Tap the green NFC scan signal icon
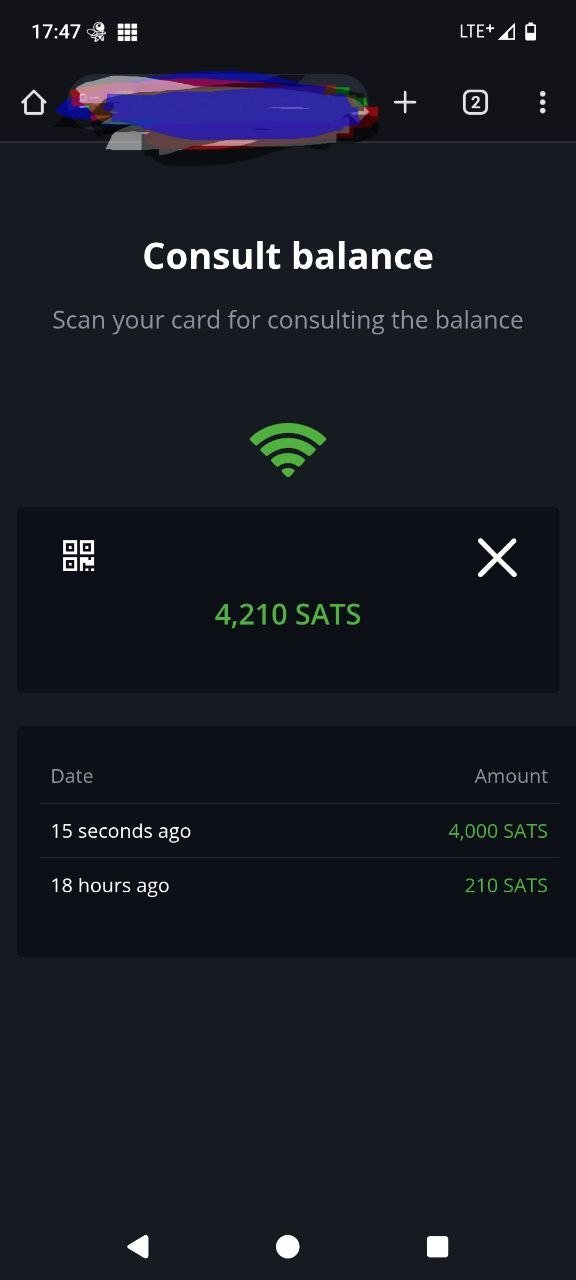This screenshot has height=1280, width=576. point(288,450)
